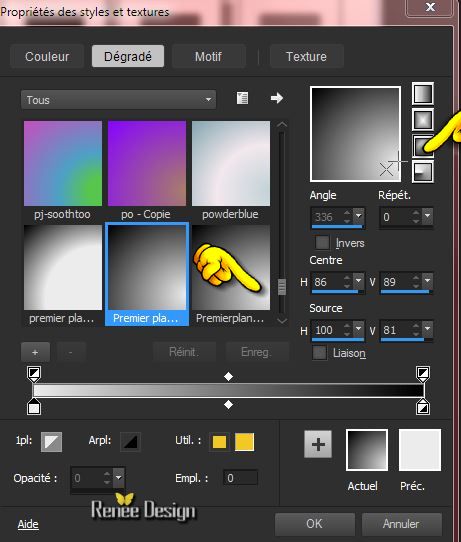This screenshot has width=461, height=542.
Task: Enable the Invers checkbox
Action: click(x=322, y=242)
